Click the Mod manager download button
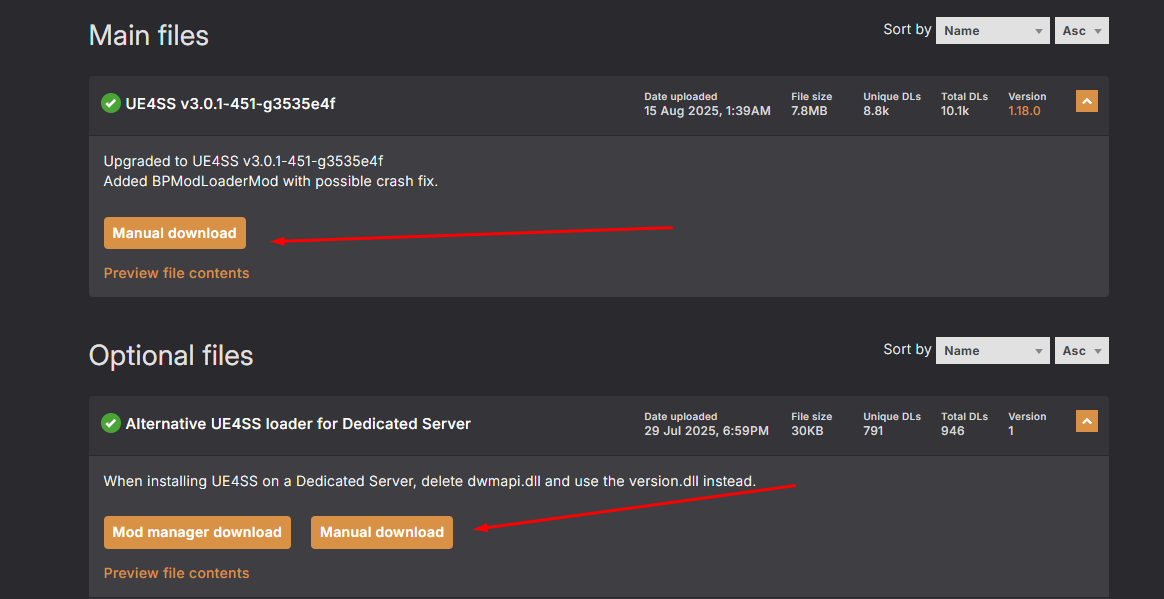The width and height of the screenshot is (1164, 599). (197, 532)
